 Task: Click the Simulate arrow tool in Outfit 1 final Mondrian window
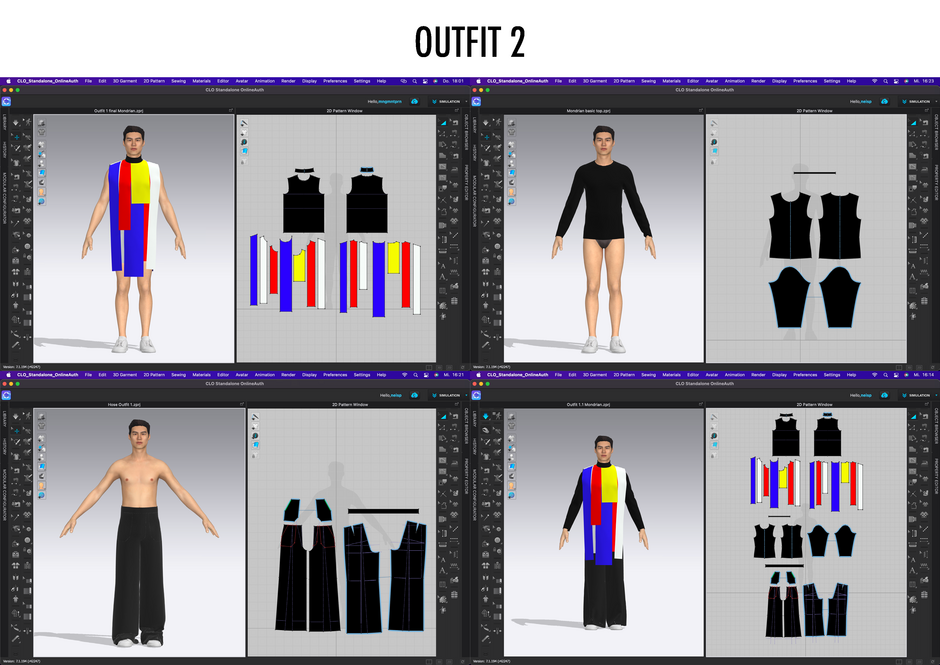point(16,122)
